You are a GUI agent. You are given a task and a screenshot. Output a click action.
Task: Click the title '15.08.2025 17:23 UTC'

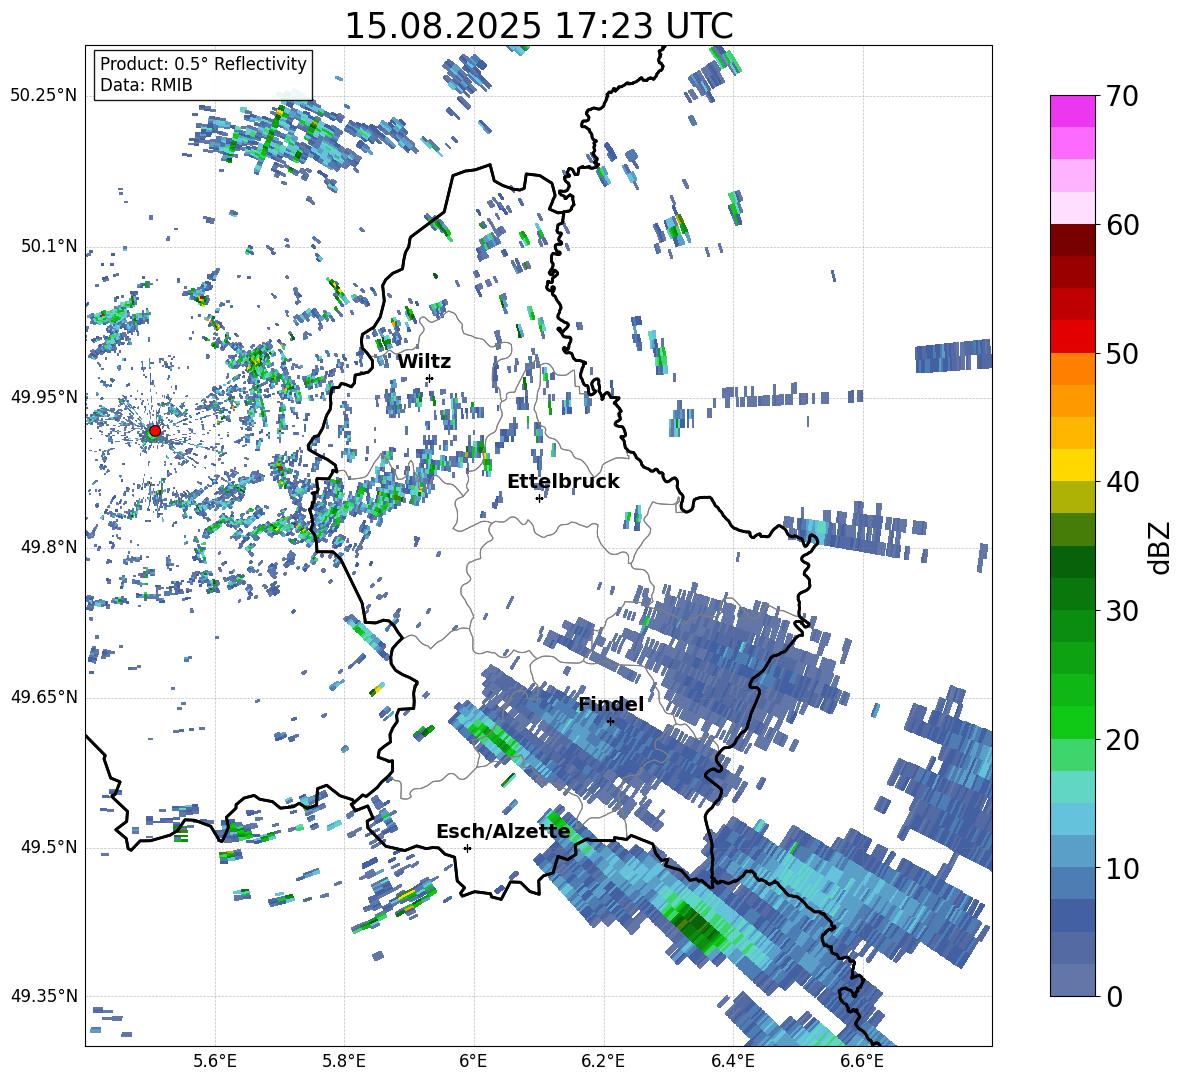pyautogui.click(x=538, y=26)
